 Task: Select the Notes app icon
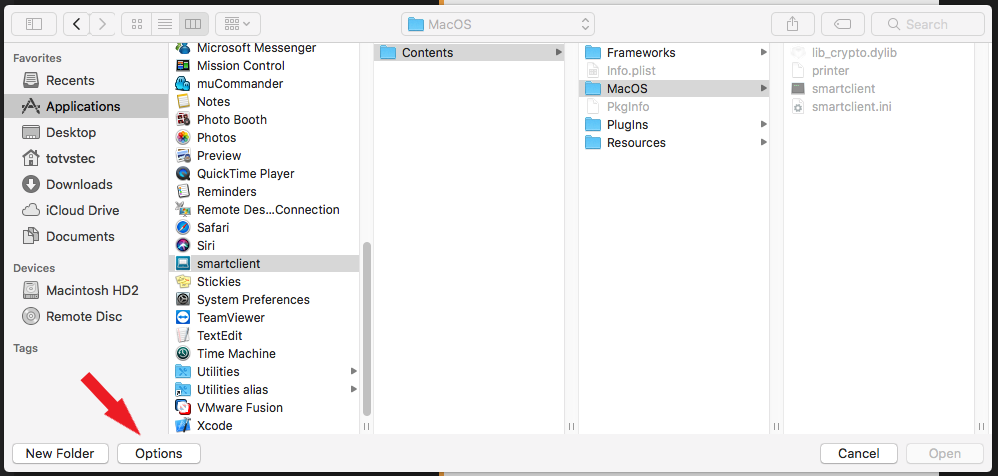coord(183,102)
